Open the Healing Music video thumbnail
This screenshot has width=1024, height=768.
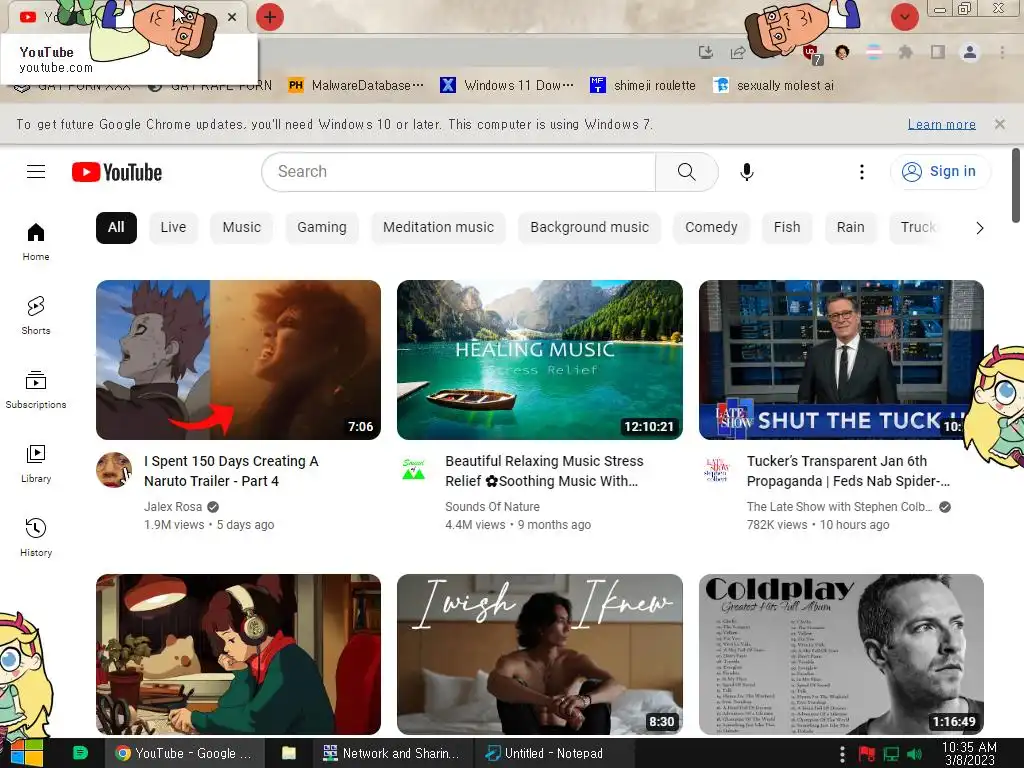[540, 360]
